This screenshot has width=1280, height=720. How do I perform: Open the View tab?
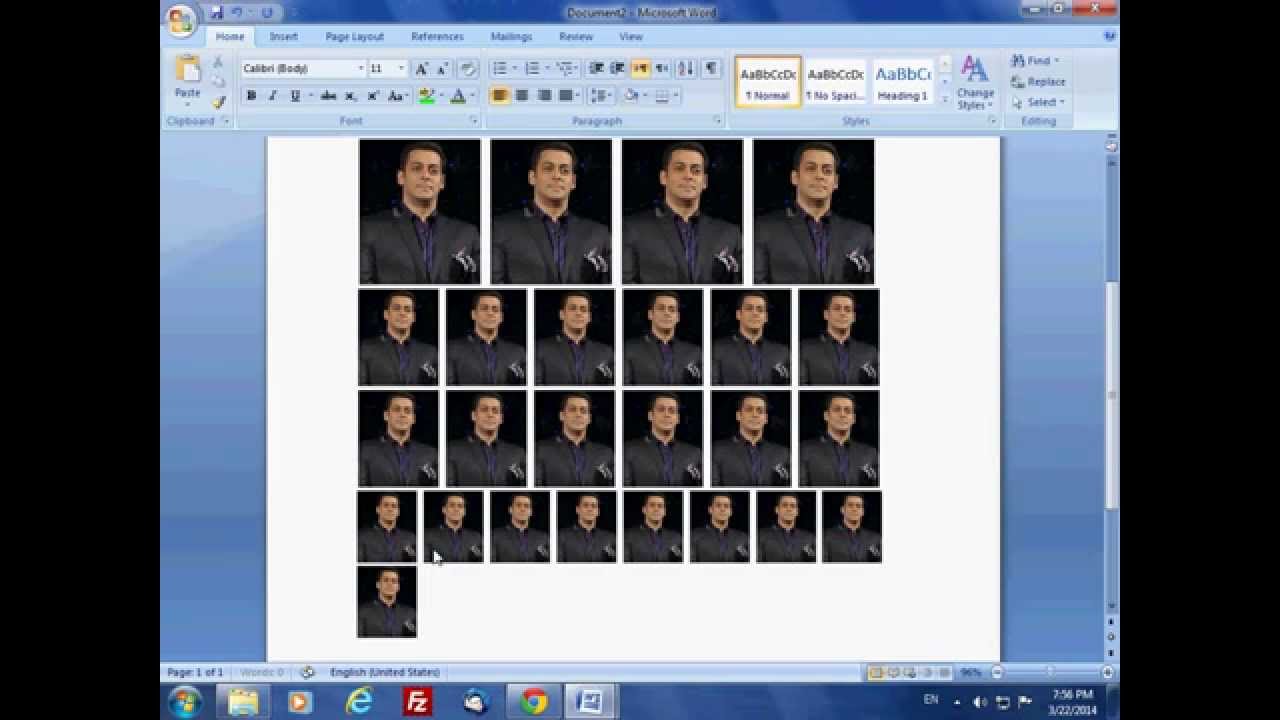[x=631, y=36]
